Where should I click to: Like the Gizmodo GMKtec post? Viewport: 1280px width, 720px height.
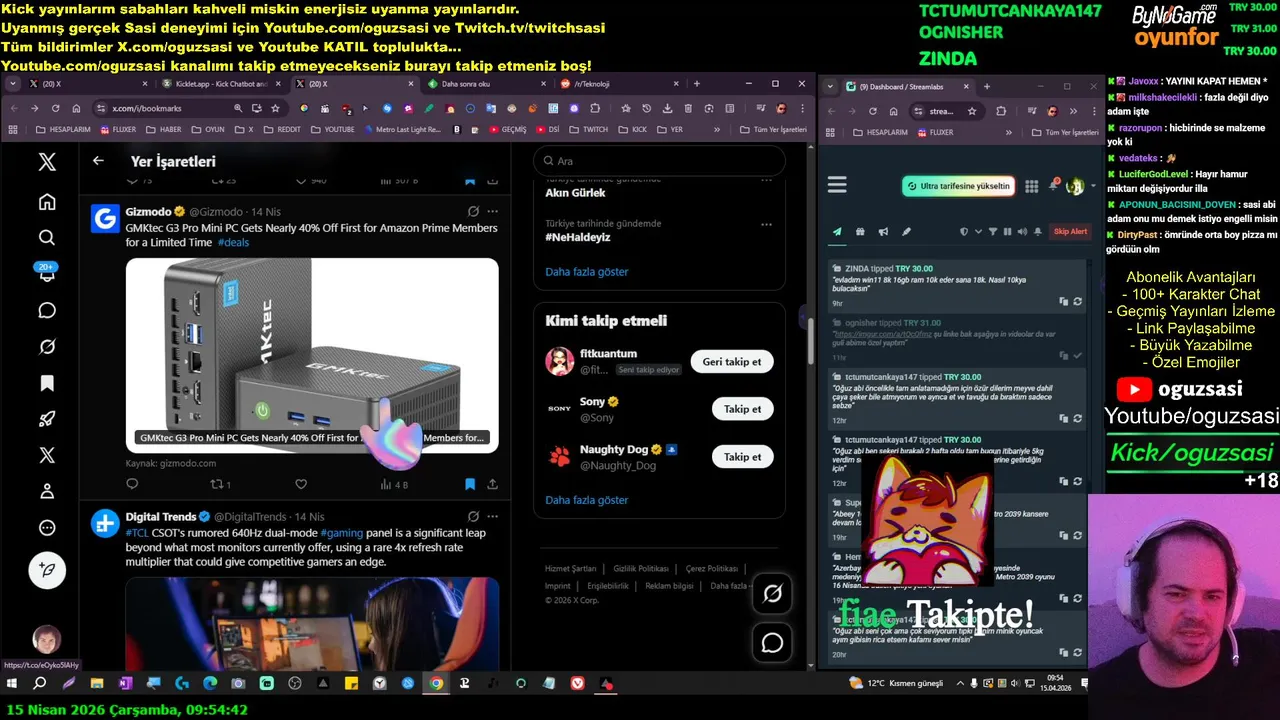301,484
